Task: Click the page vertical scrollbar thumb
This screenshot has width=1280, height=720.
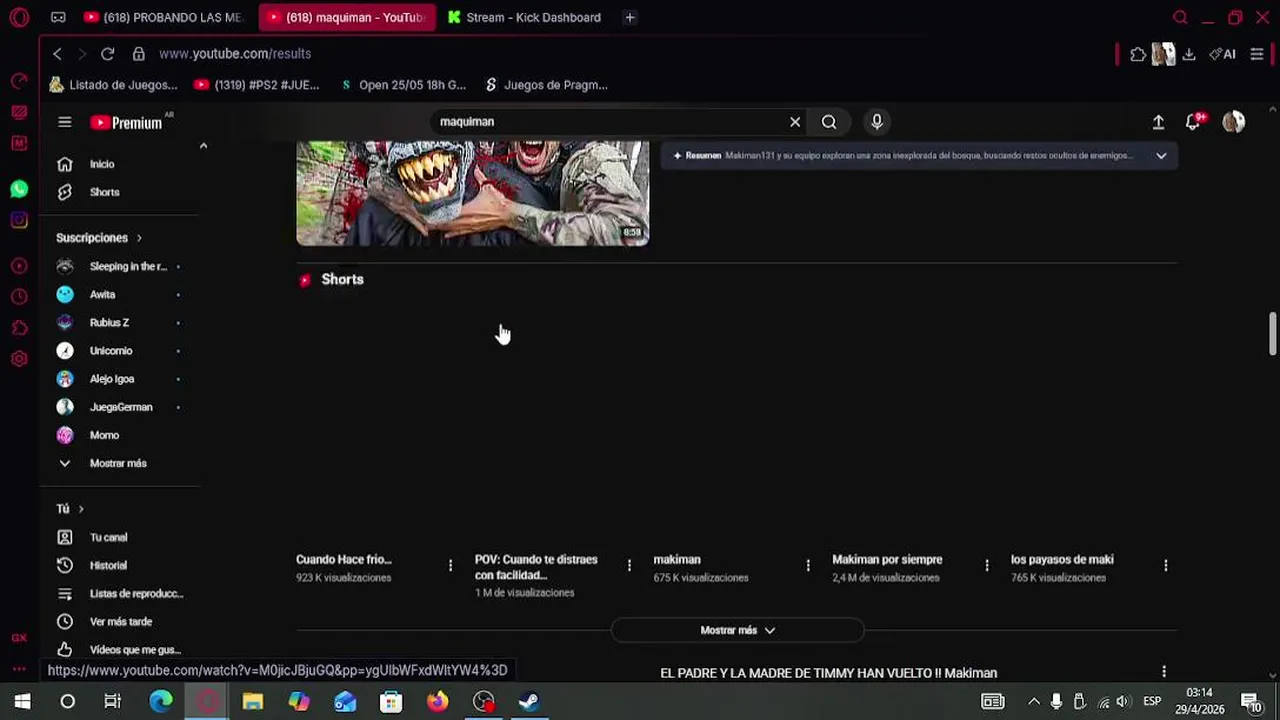Action: [x=1272, y=334]
